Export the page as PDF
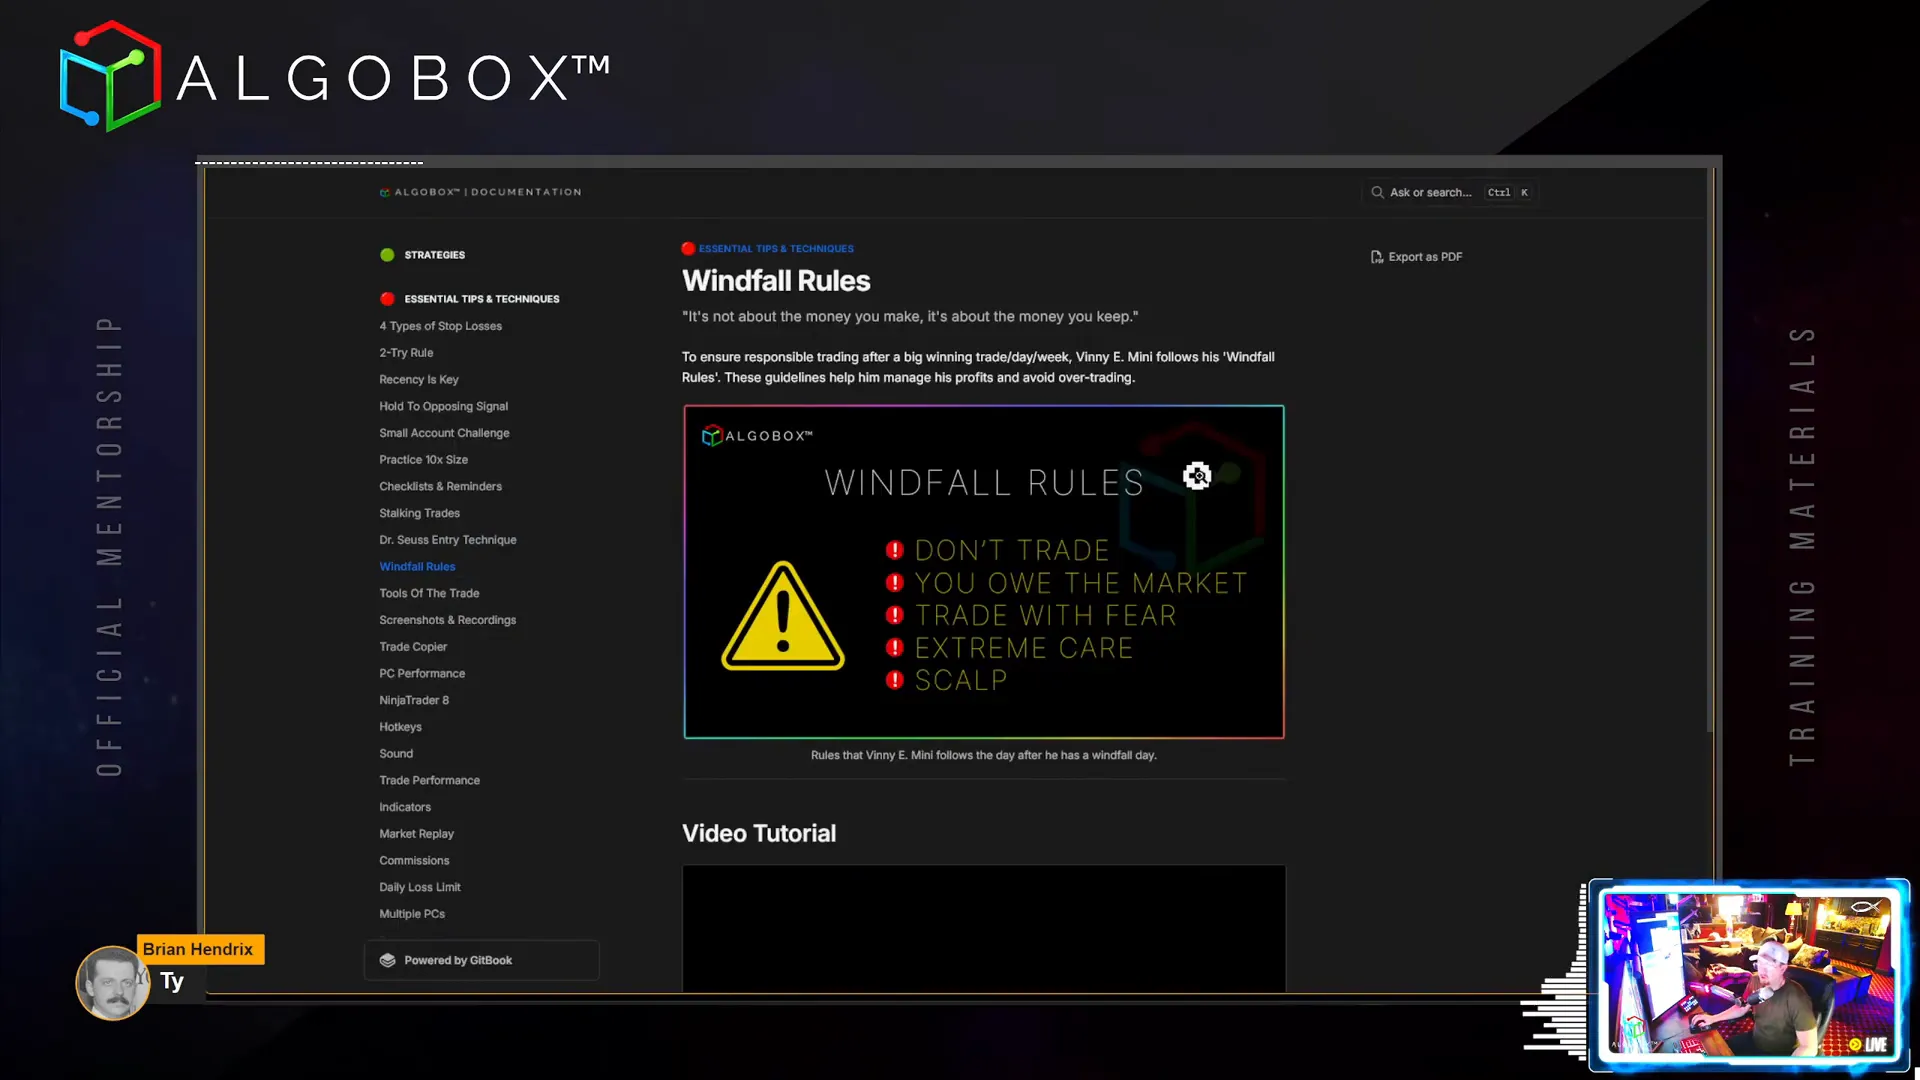The width and height of the screenshot is (1920, 1080). pyautogui.click(x=1416, y=257)
